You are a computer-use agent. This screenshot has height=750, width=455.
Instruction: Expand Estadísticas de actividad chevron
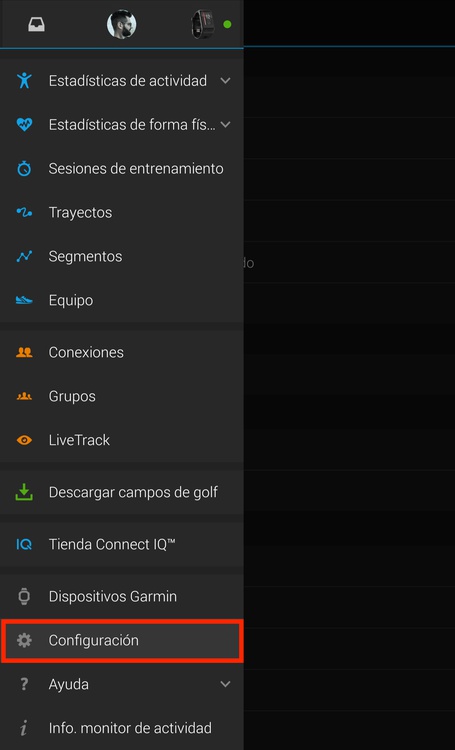[x=225, y=80]
